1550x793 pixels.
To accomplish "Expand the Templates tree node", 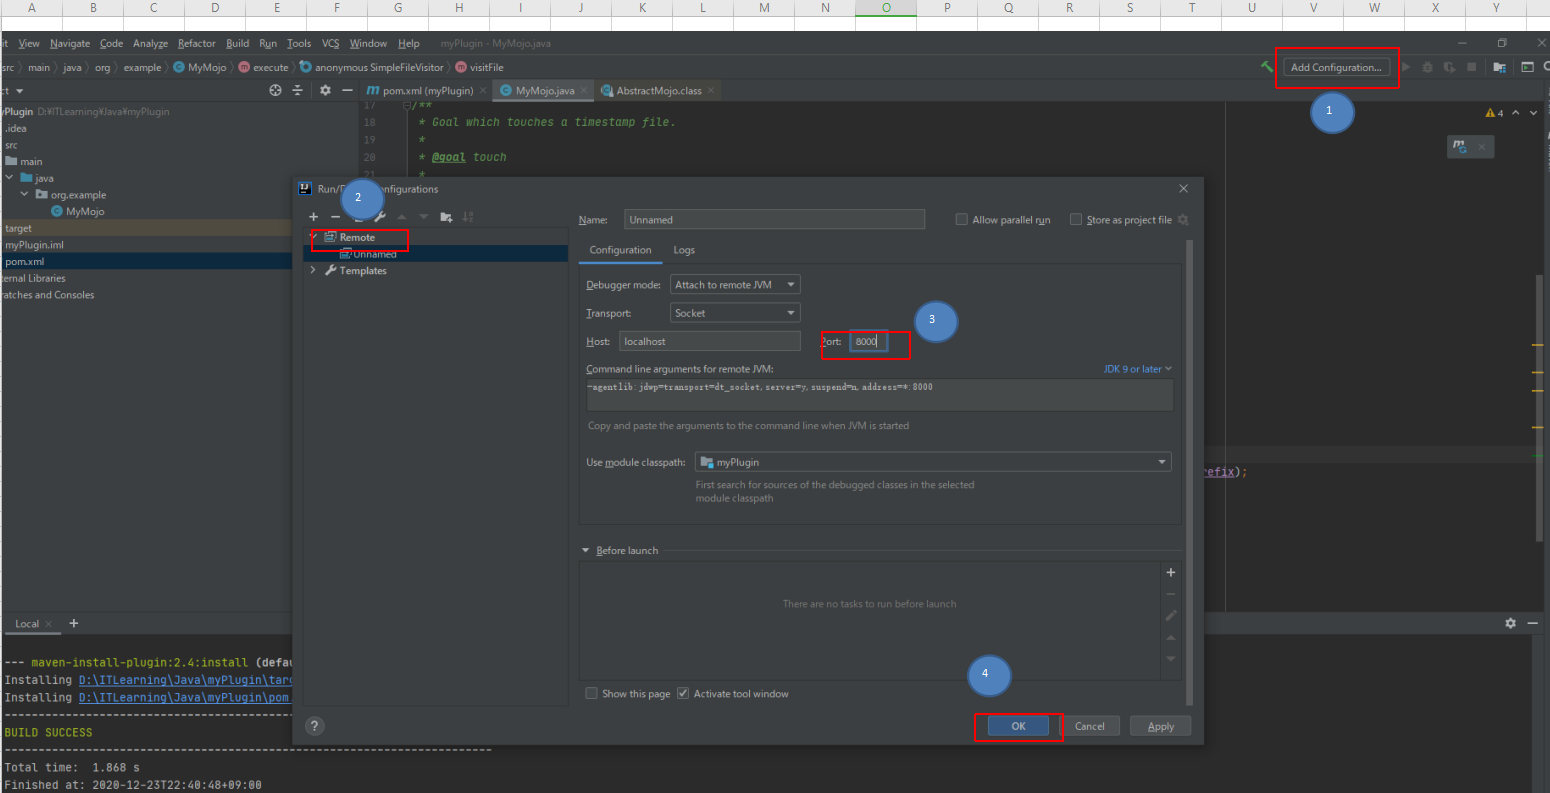I will tap(313, 270).
